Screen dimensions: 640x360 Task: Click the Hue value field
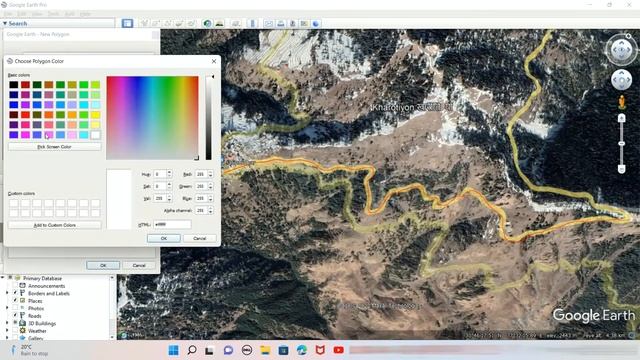coord(160,174)
